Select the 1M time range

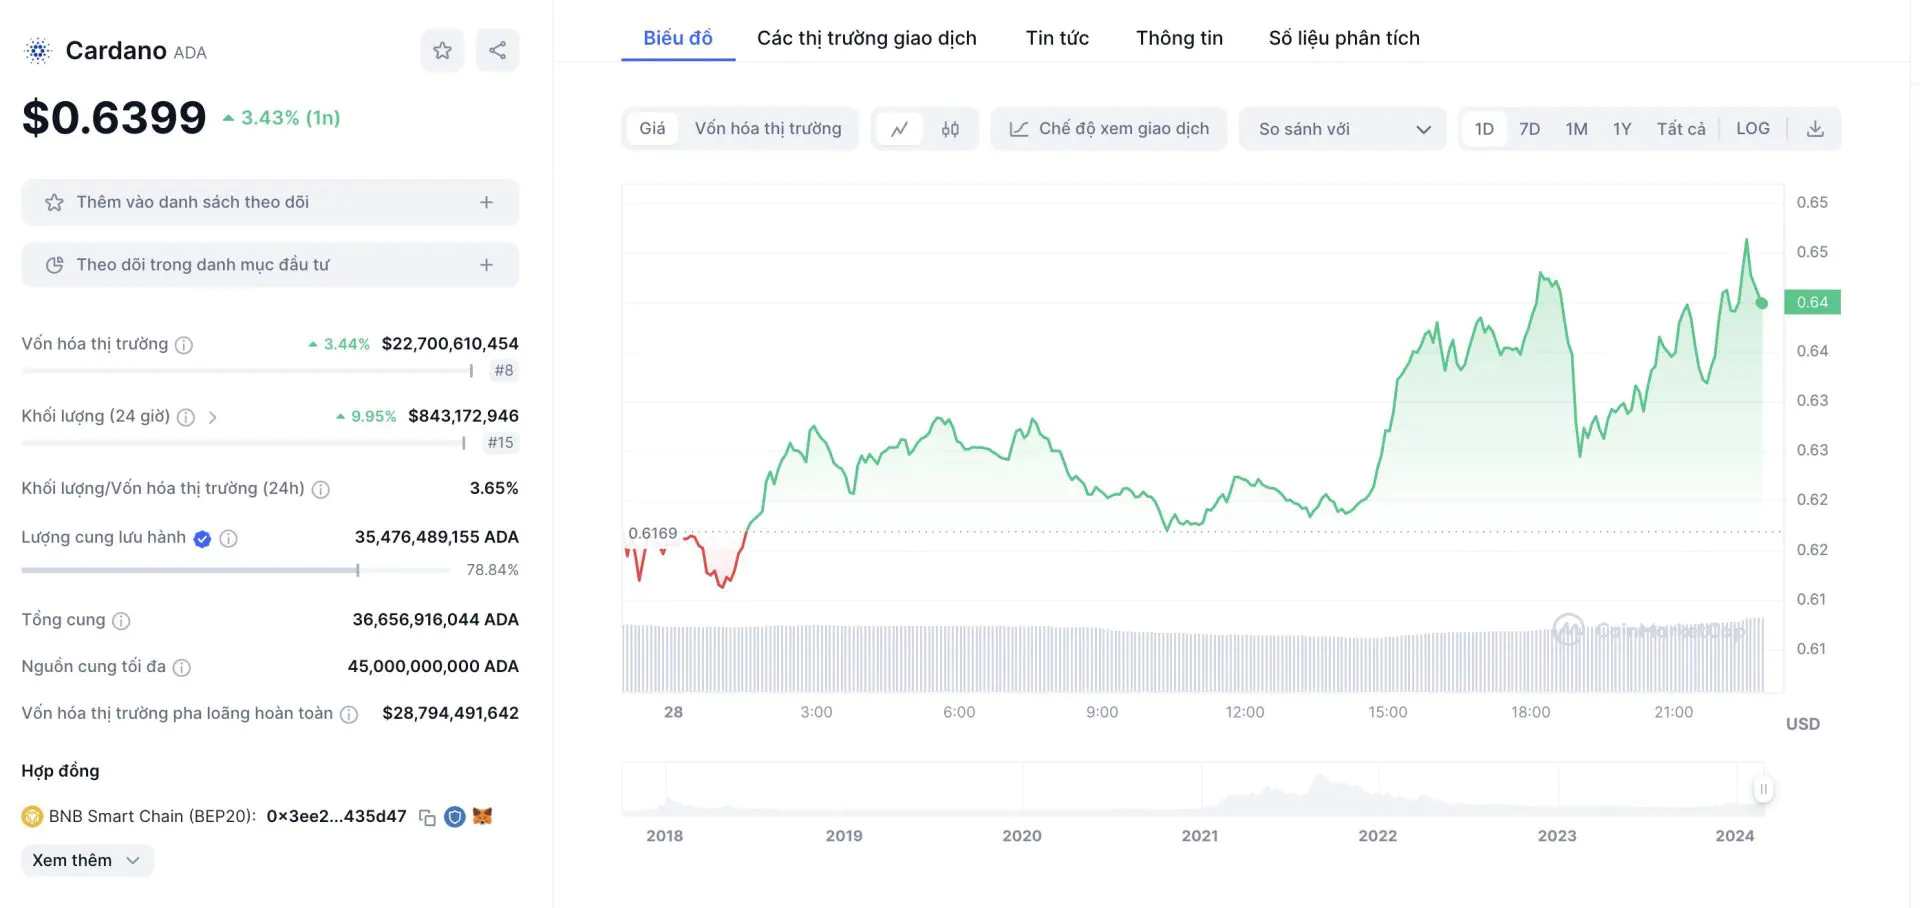click(x=1577, y=129)
